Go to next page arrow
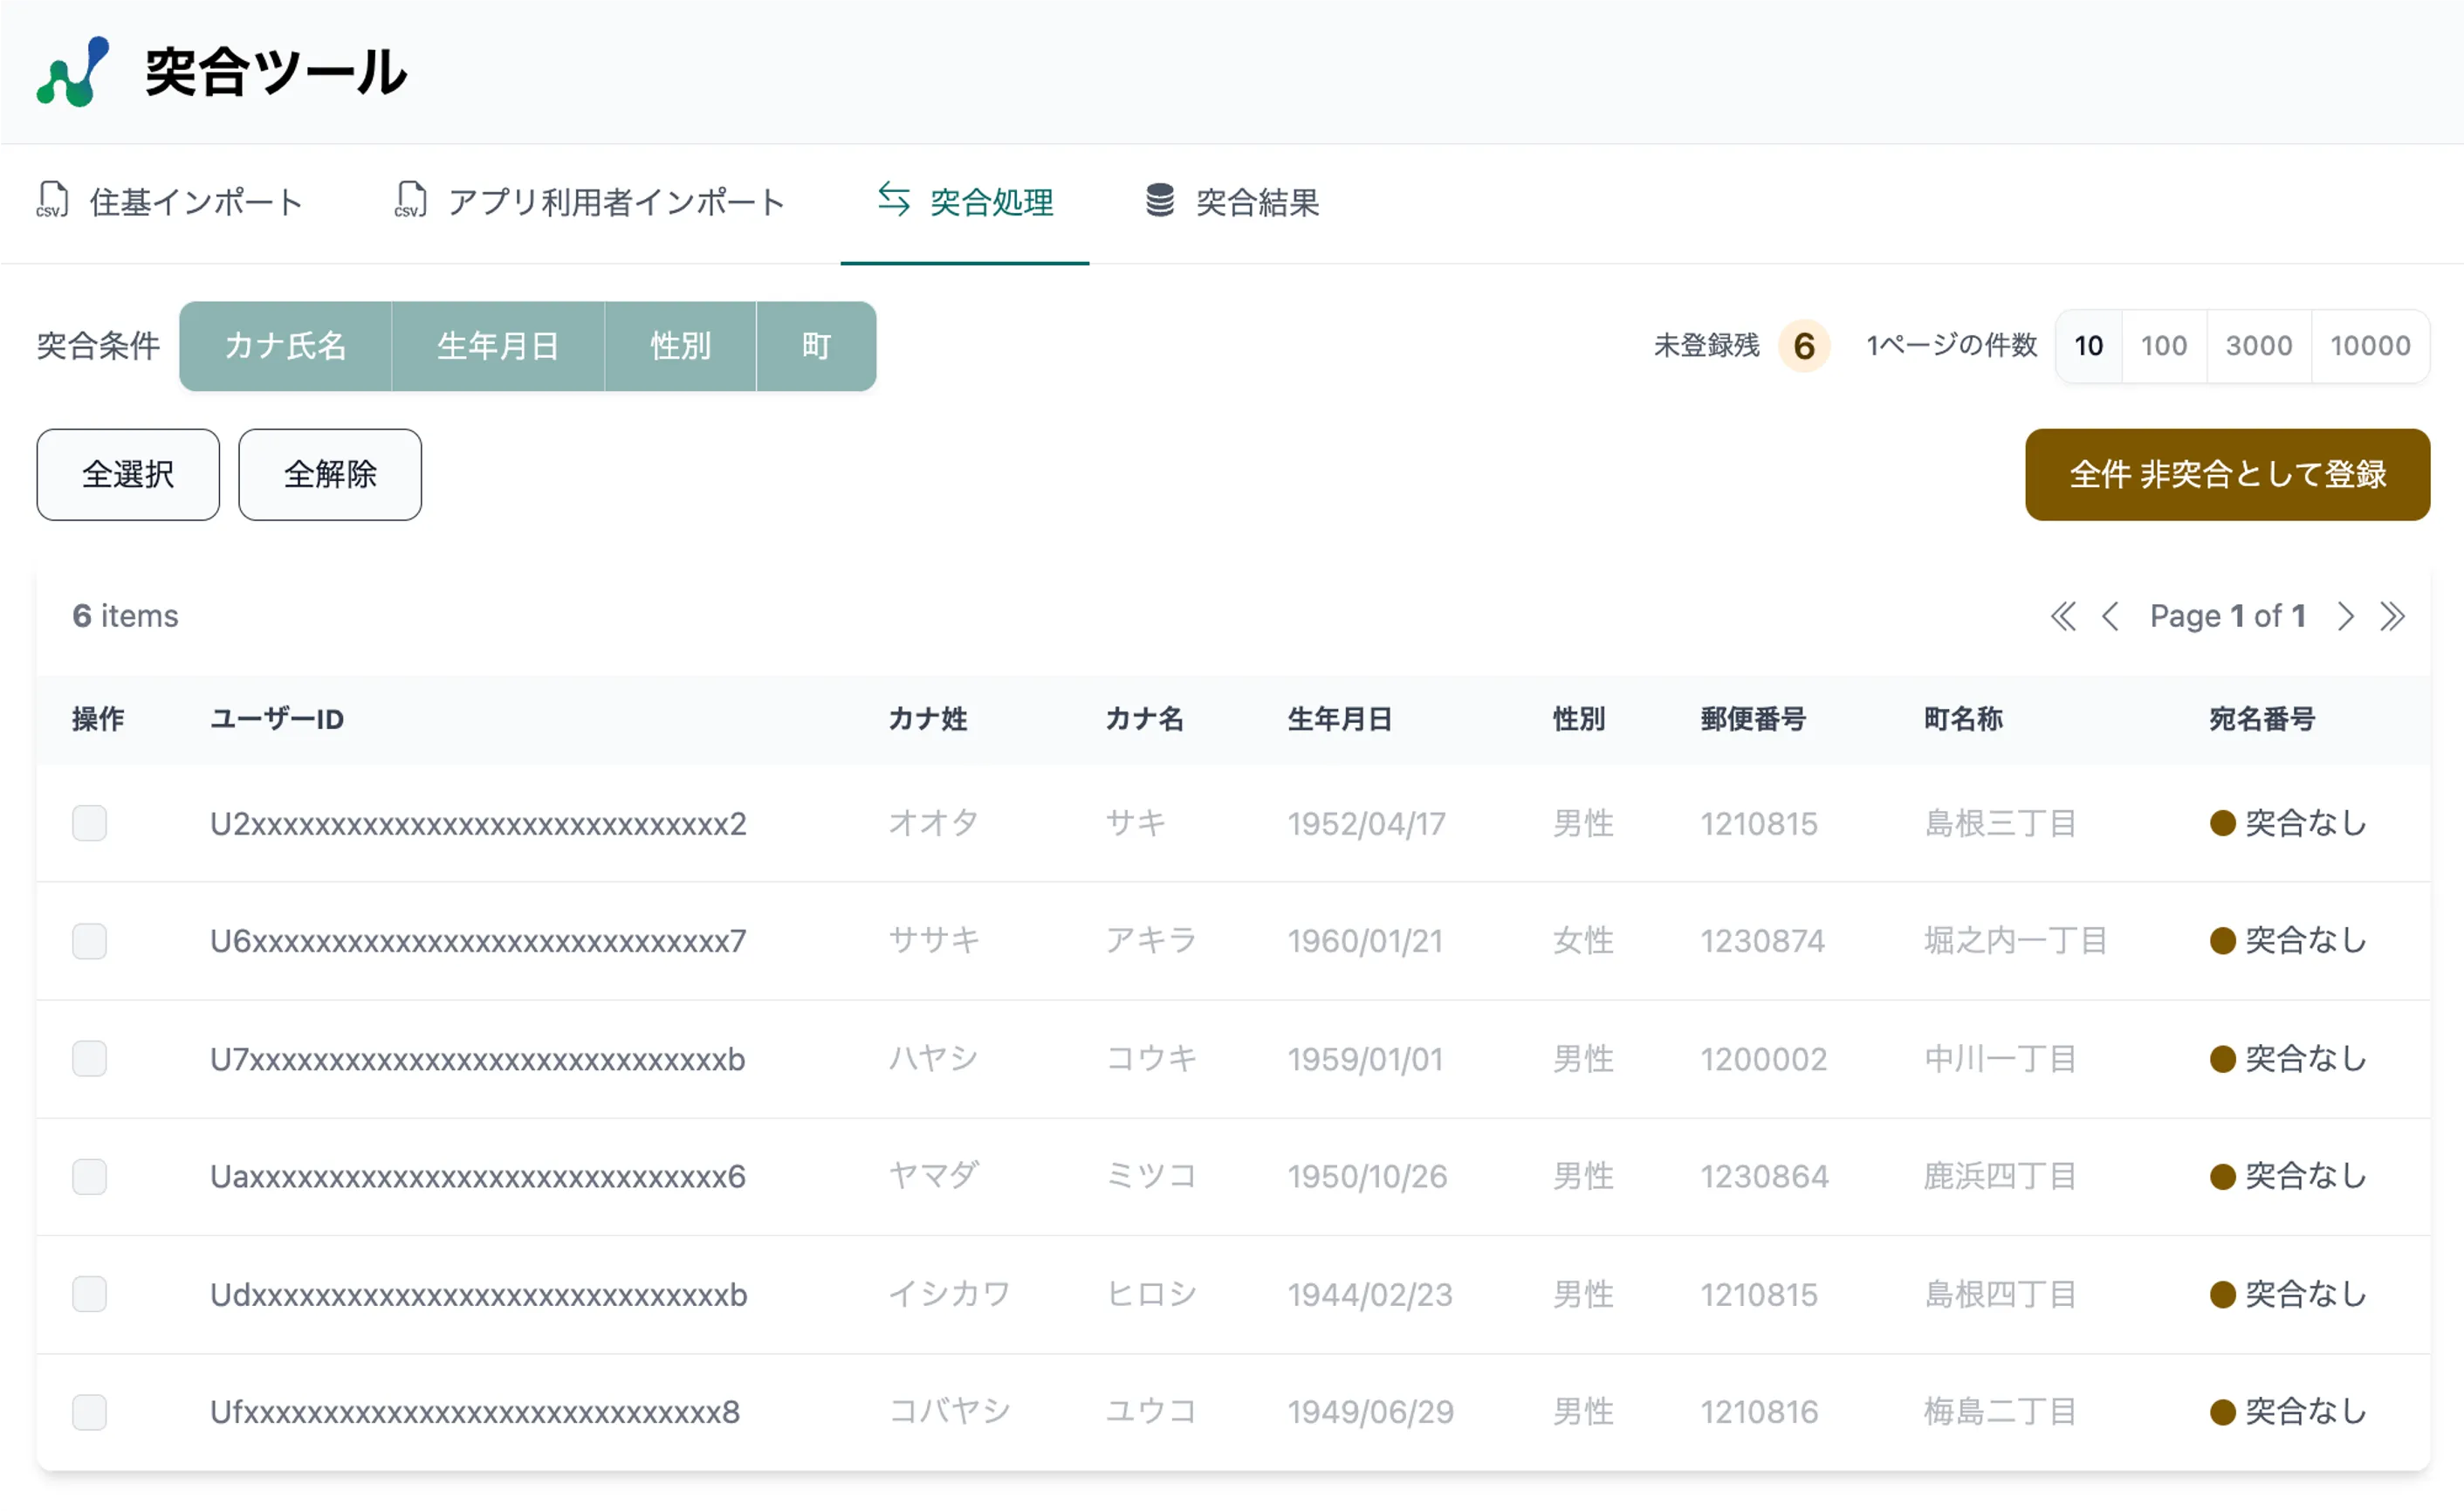 2345,616
